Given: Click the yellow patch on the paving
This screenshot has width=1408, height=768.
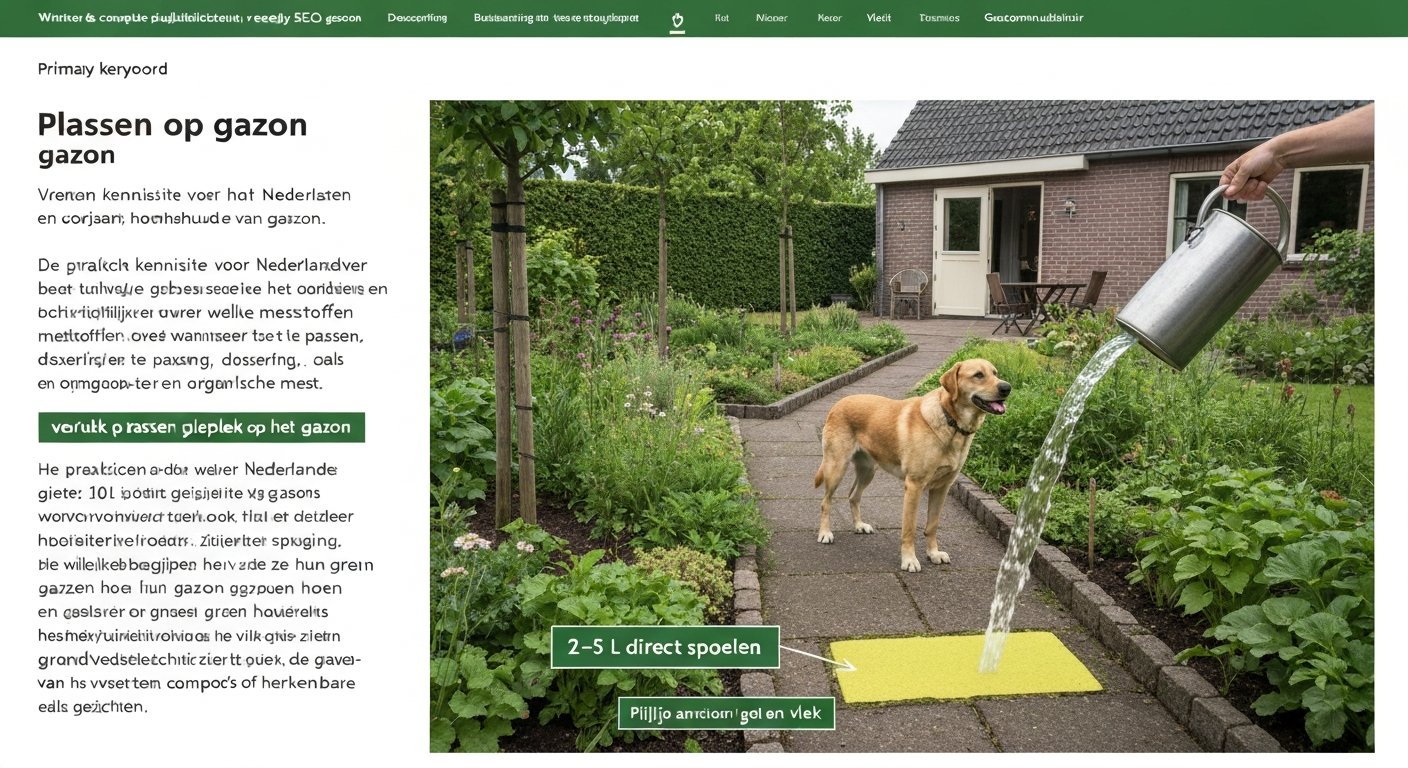Looking at the screenshot, I should [x=965, y=666].
